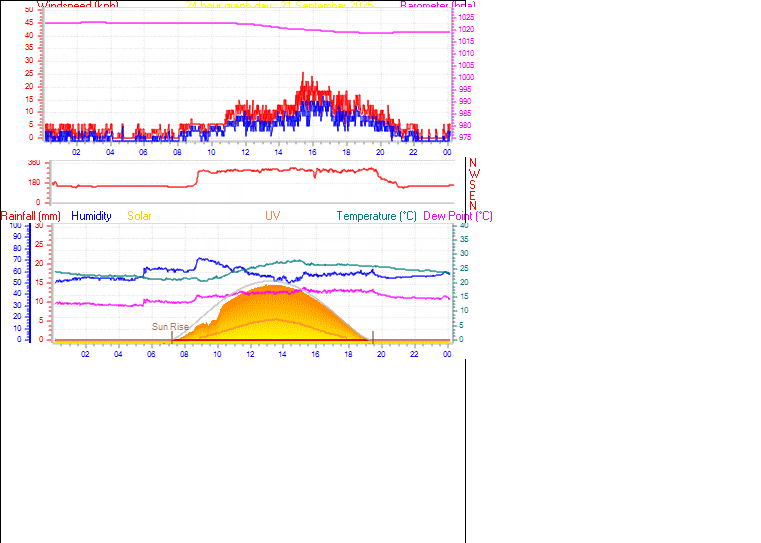Click the S letter on wind direction scale

click(x=473, y=184)
